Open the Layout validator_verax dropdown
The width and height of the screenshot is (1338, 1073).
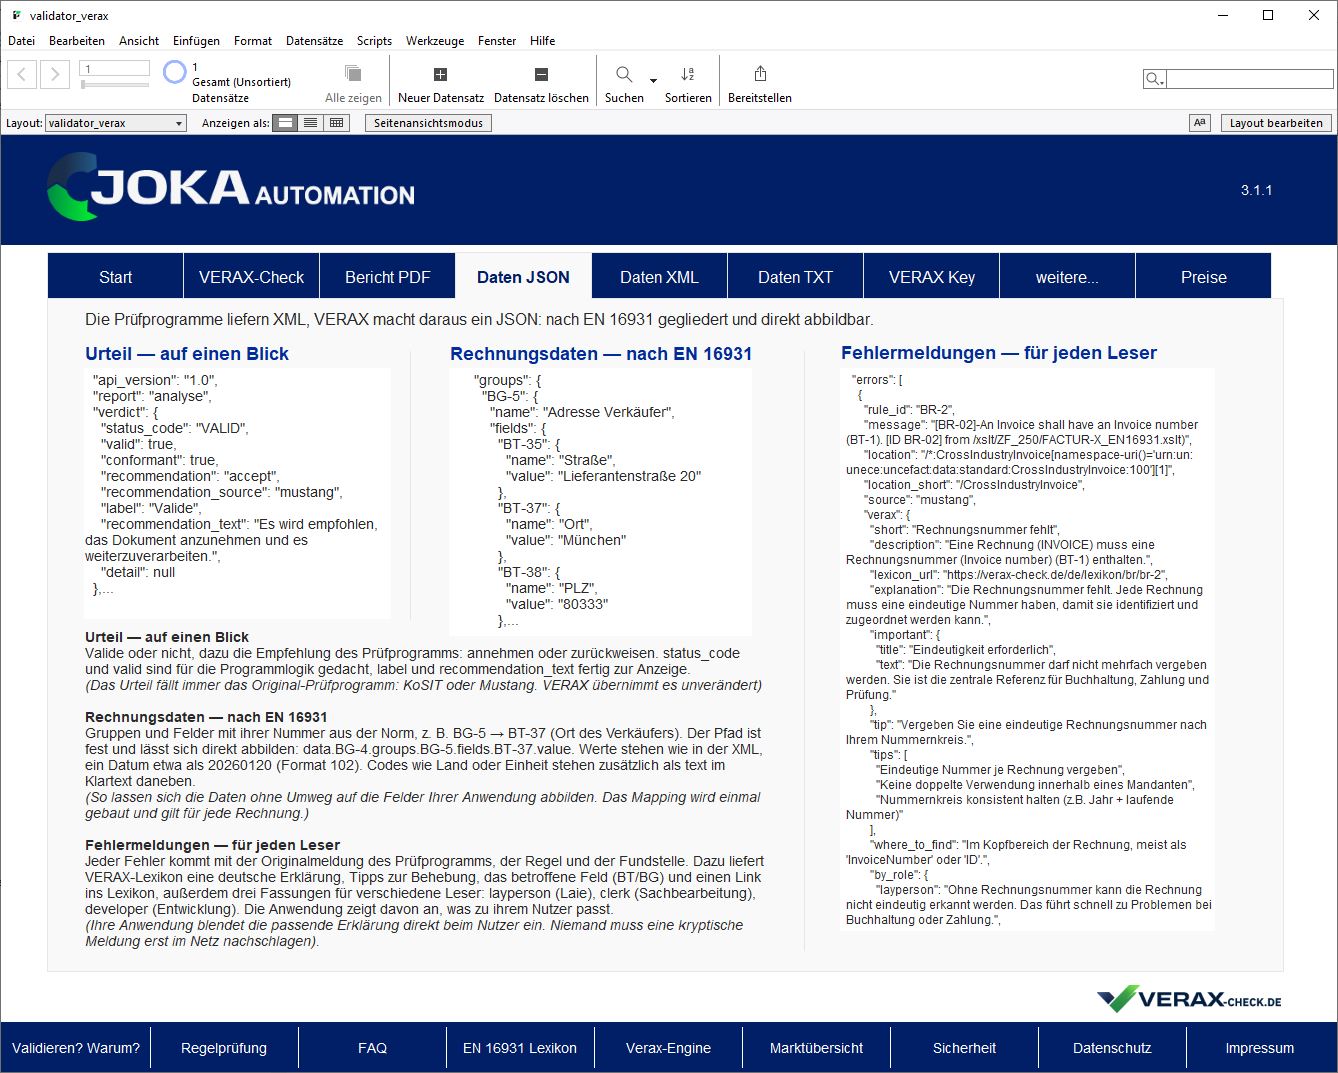116,123
